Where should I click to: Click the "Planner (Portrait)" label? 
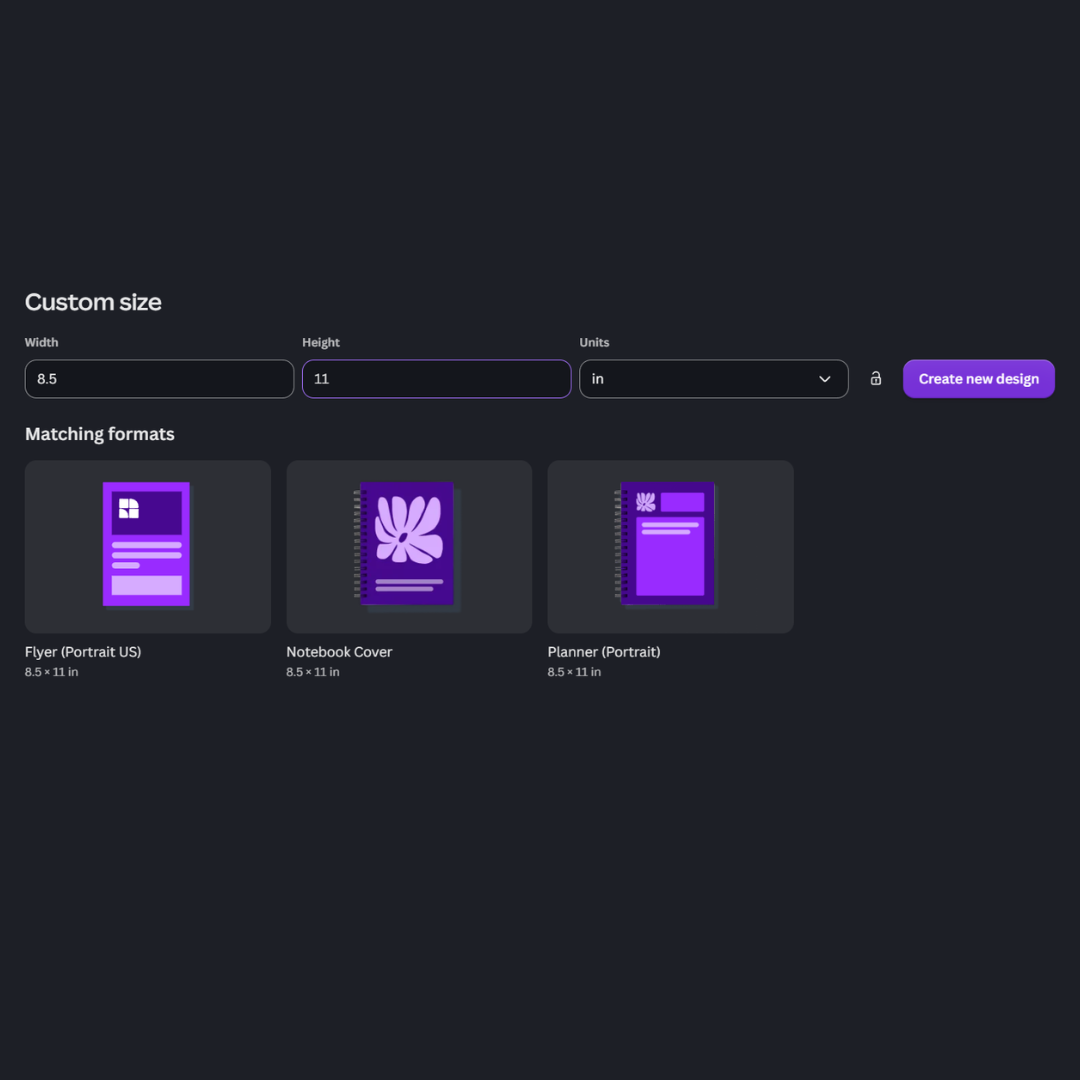tap(604, 652)
